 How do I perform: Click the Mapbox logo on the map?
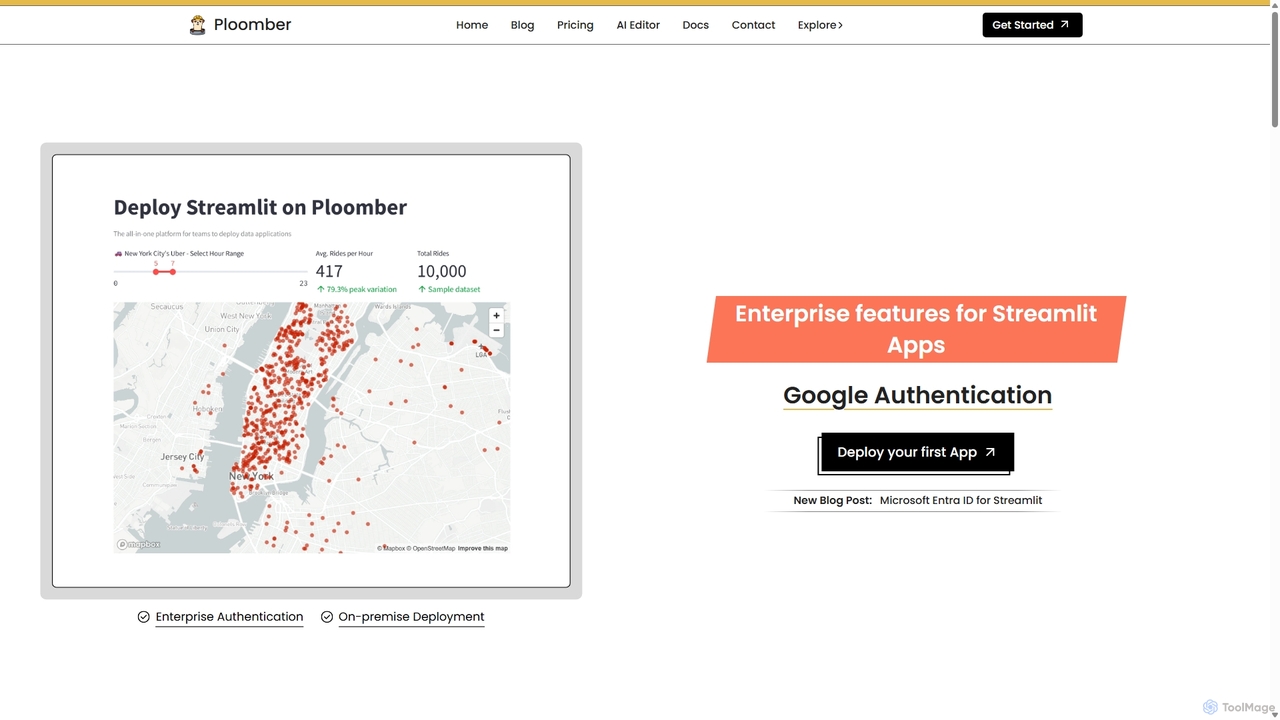coord(138,545)
